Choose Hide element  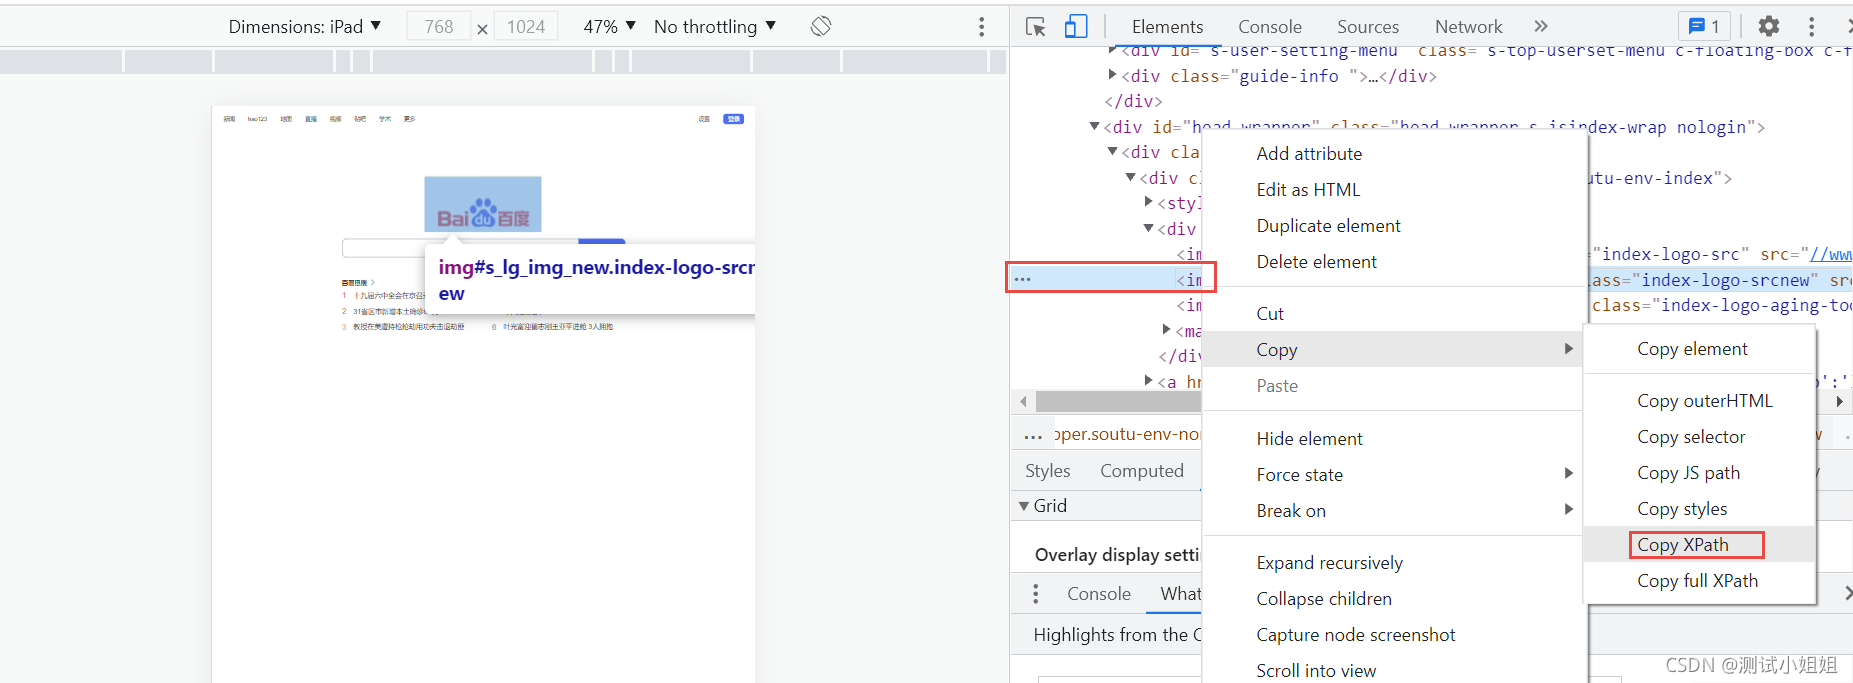(1394, 439)
